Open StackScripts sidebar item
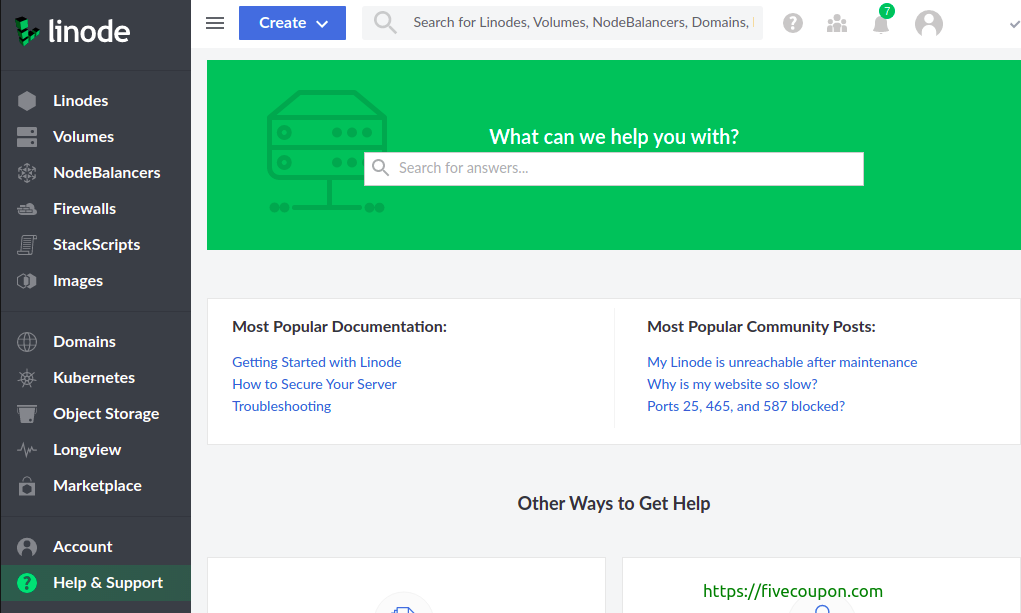Viewport: 1021px width, 613px height. 96,245
